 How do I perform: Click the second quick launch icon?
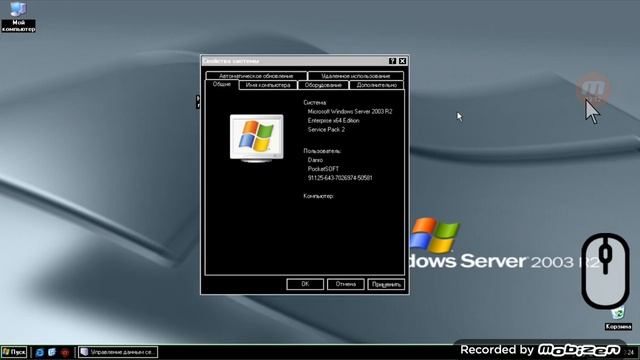52,352
